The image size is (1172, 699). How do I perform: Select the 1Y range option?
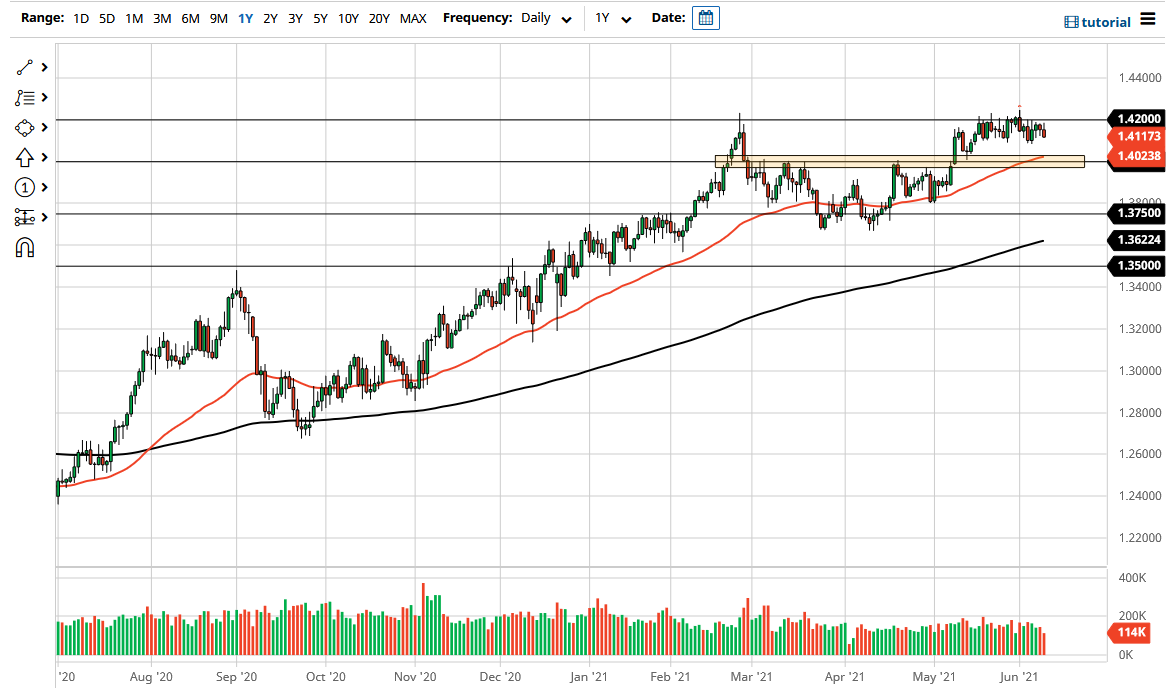(245, 19)
